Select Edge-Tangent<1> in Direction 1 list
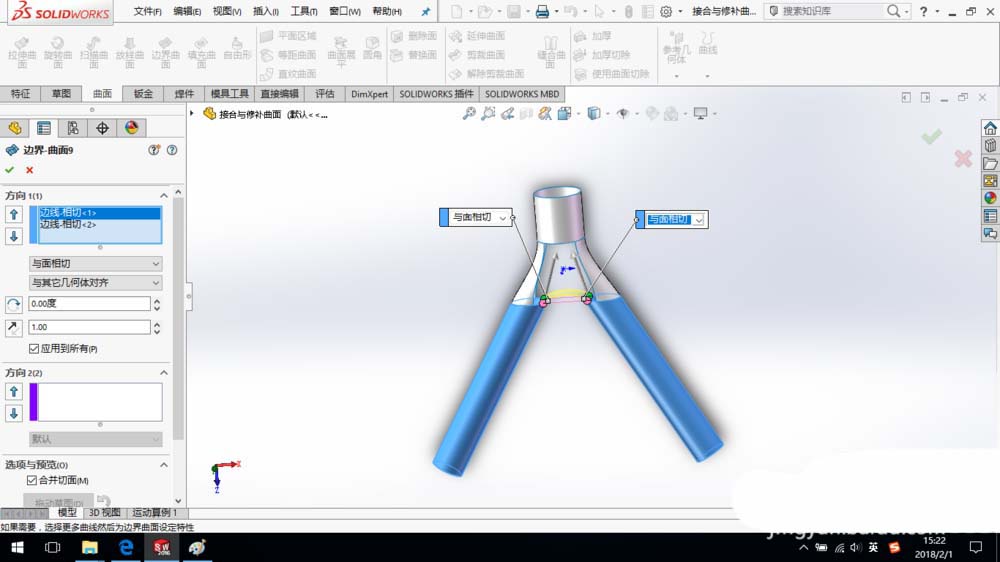The width and height of the screenshot is (1000, 562). (99, 212)
